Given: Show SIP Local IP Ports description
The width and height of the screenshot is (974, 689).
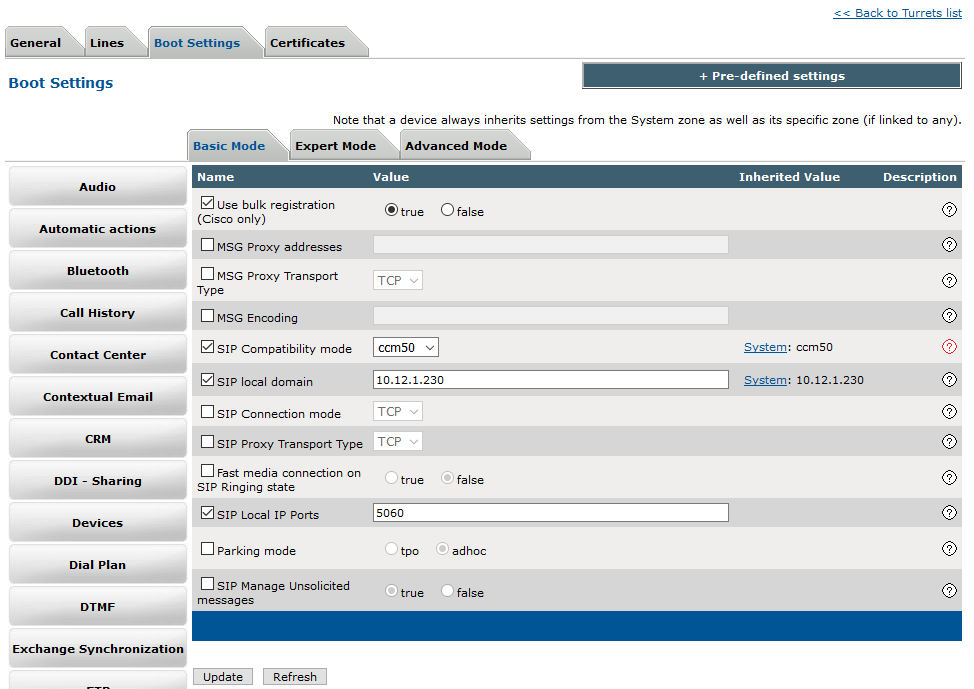Looking at the screenshot, I should tap(949, 513).
